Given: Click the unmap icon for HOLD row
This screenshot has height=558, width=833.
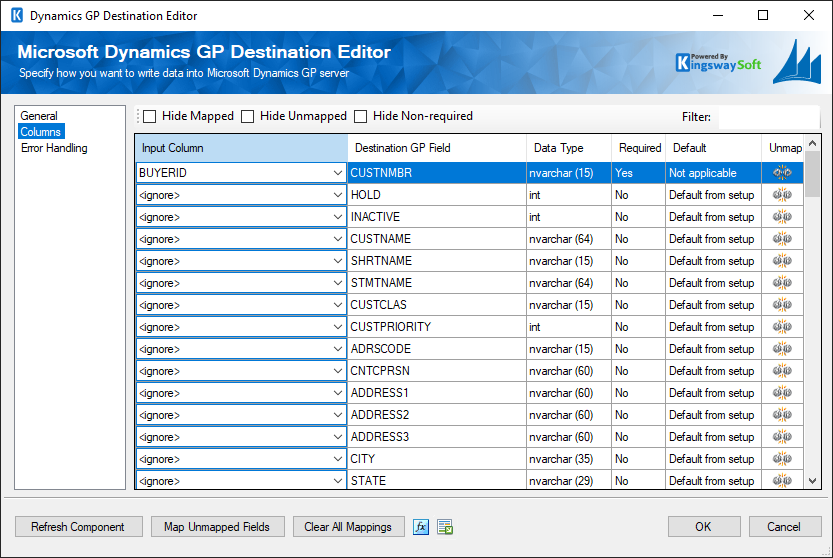Looking at the screenshot, I should [x=782, y=195].
